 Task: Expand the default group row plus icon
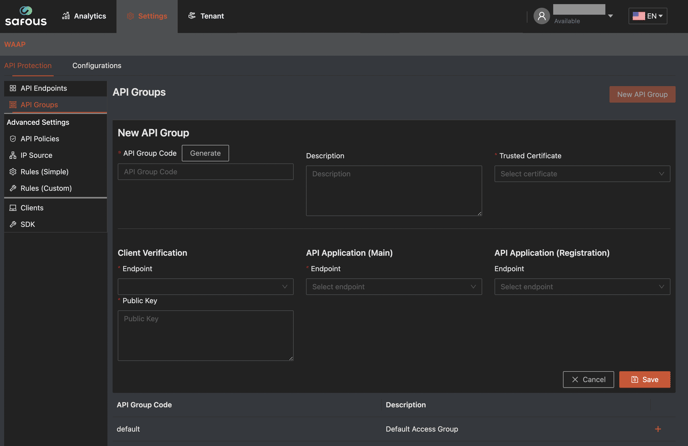[657, 429]
